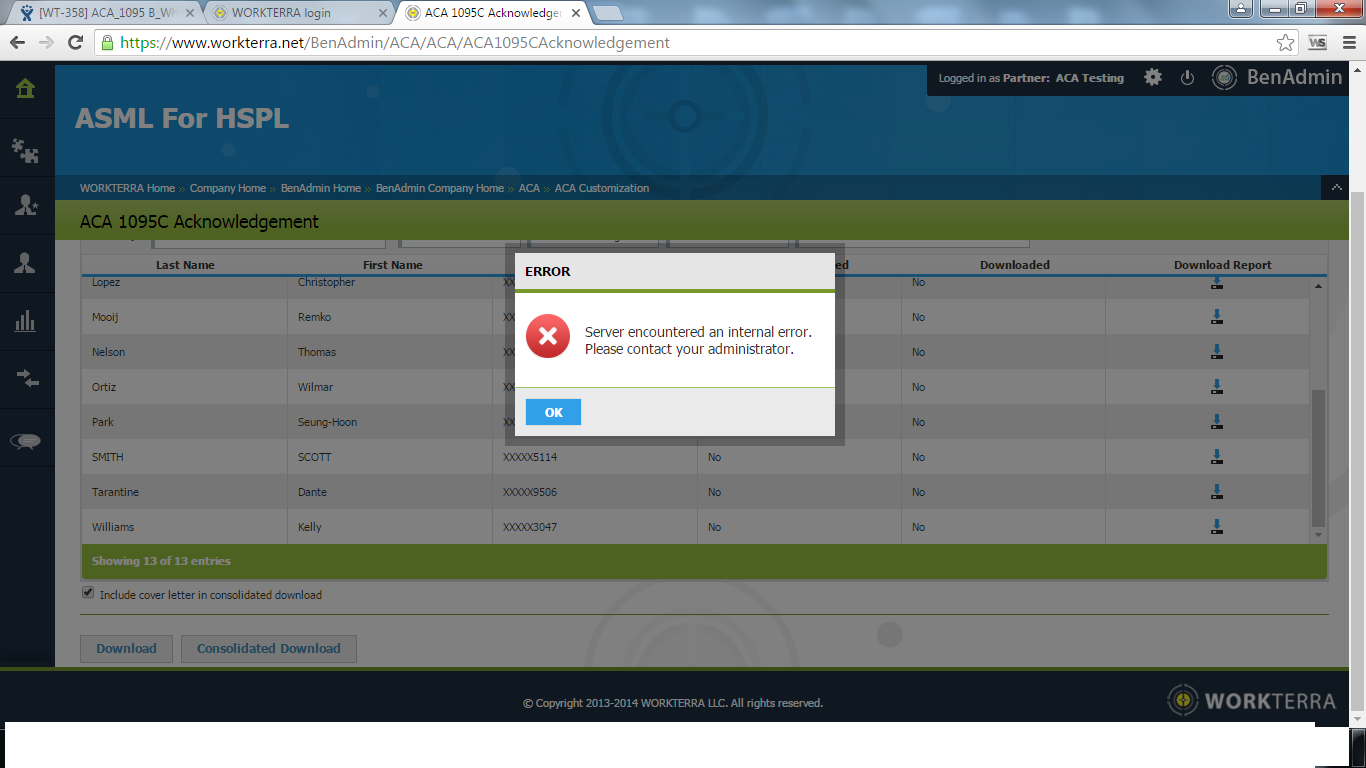The width and height of the screenshot is (1366, 768).
Task: Click browser reload page button
Action: click(75, 43)
